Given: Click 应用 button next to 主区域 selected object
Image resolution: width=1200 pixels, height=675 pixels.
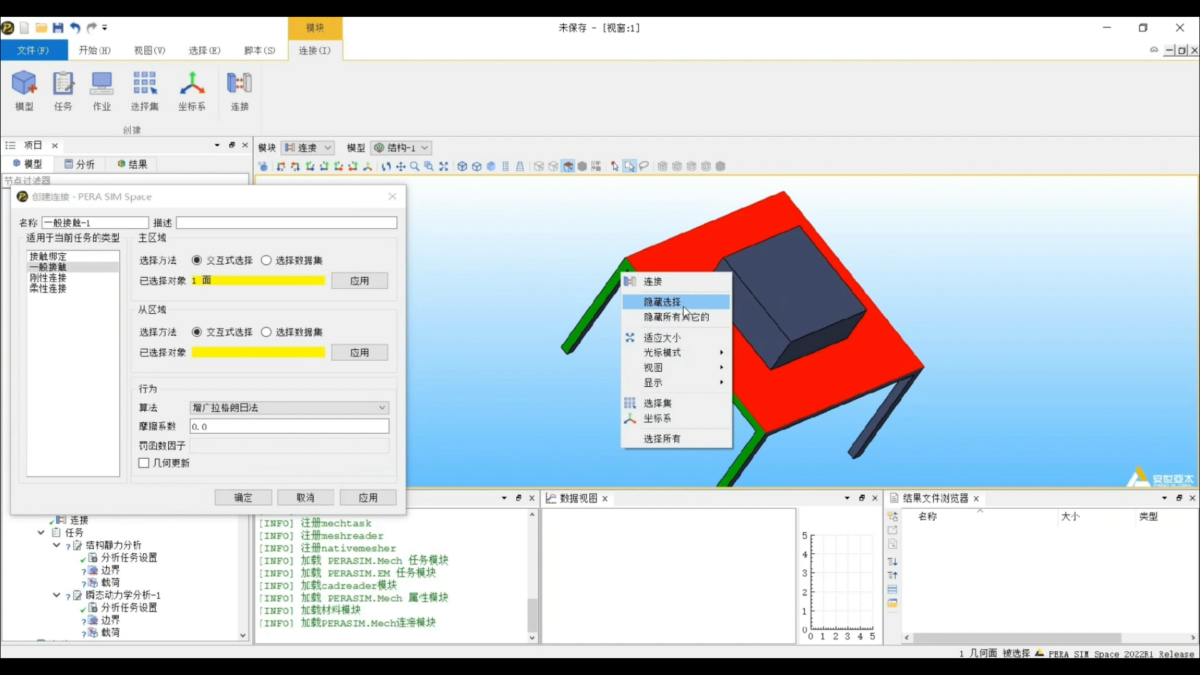Looking at the screenshot, I should point(359,281).
